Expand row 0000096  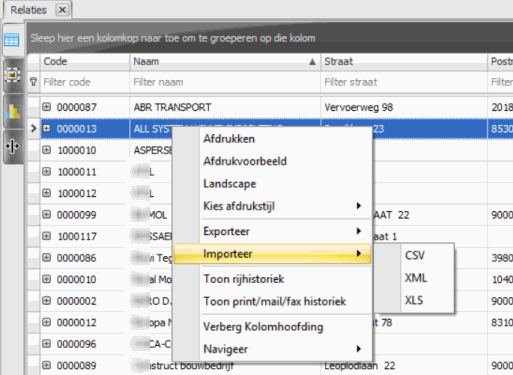point(47,344)
